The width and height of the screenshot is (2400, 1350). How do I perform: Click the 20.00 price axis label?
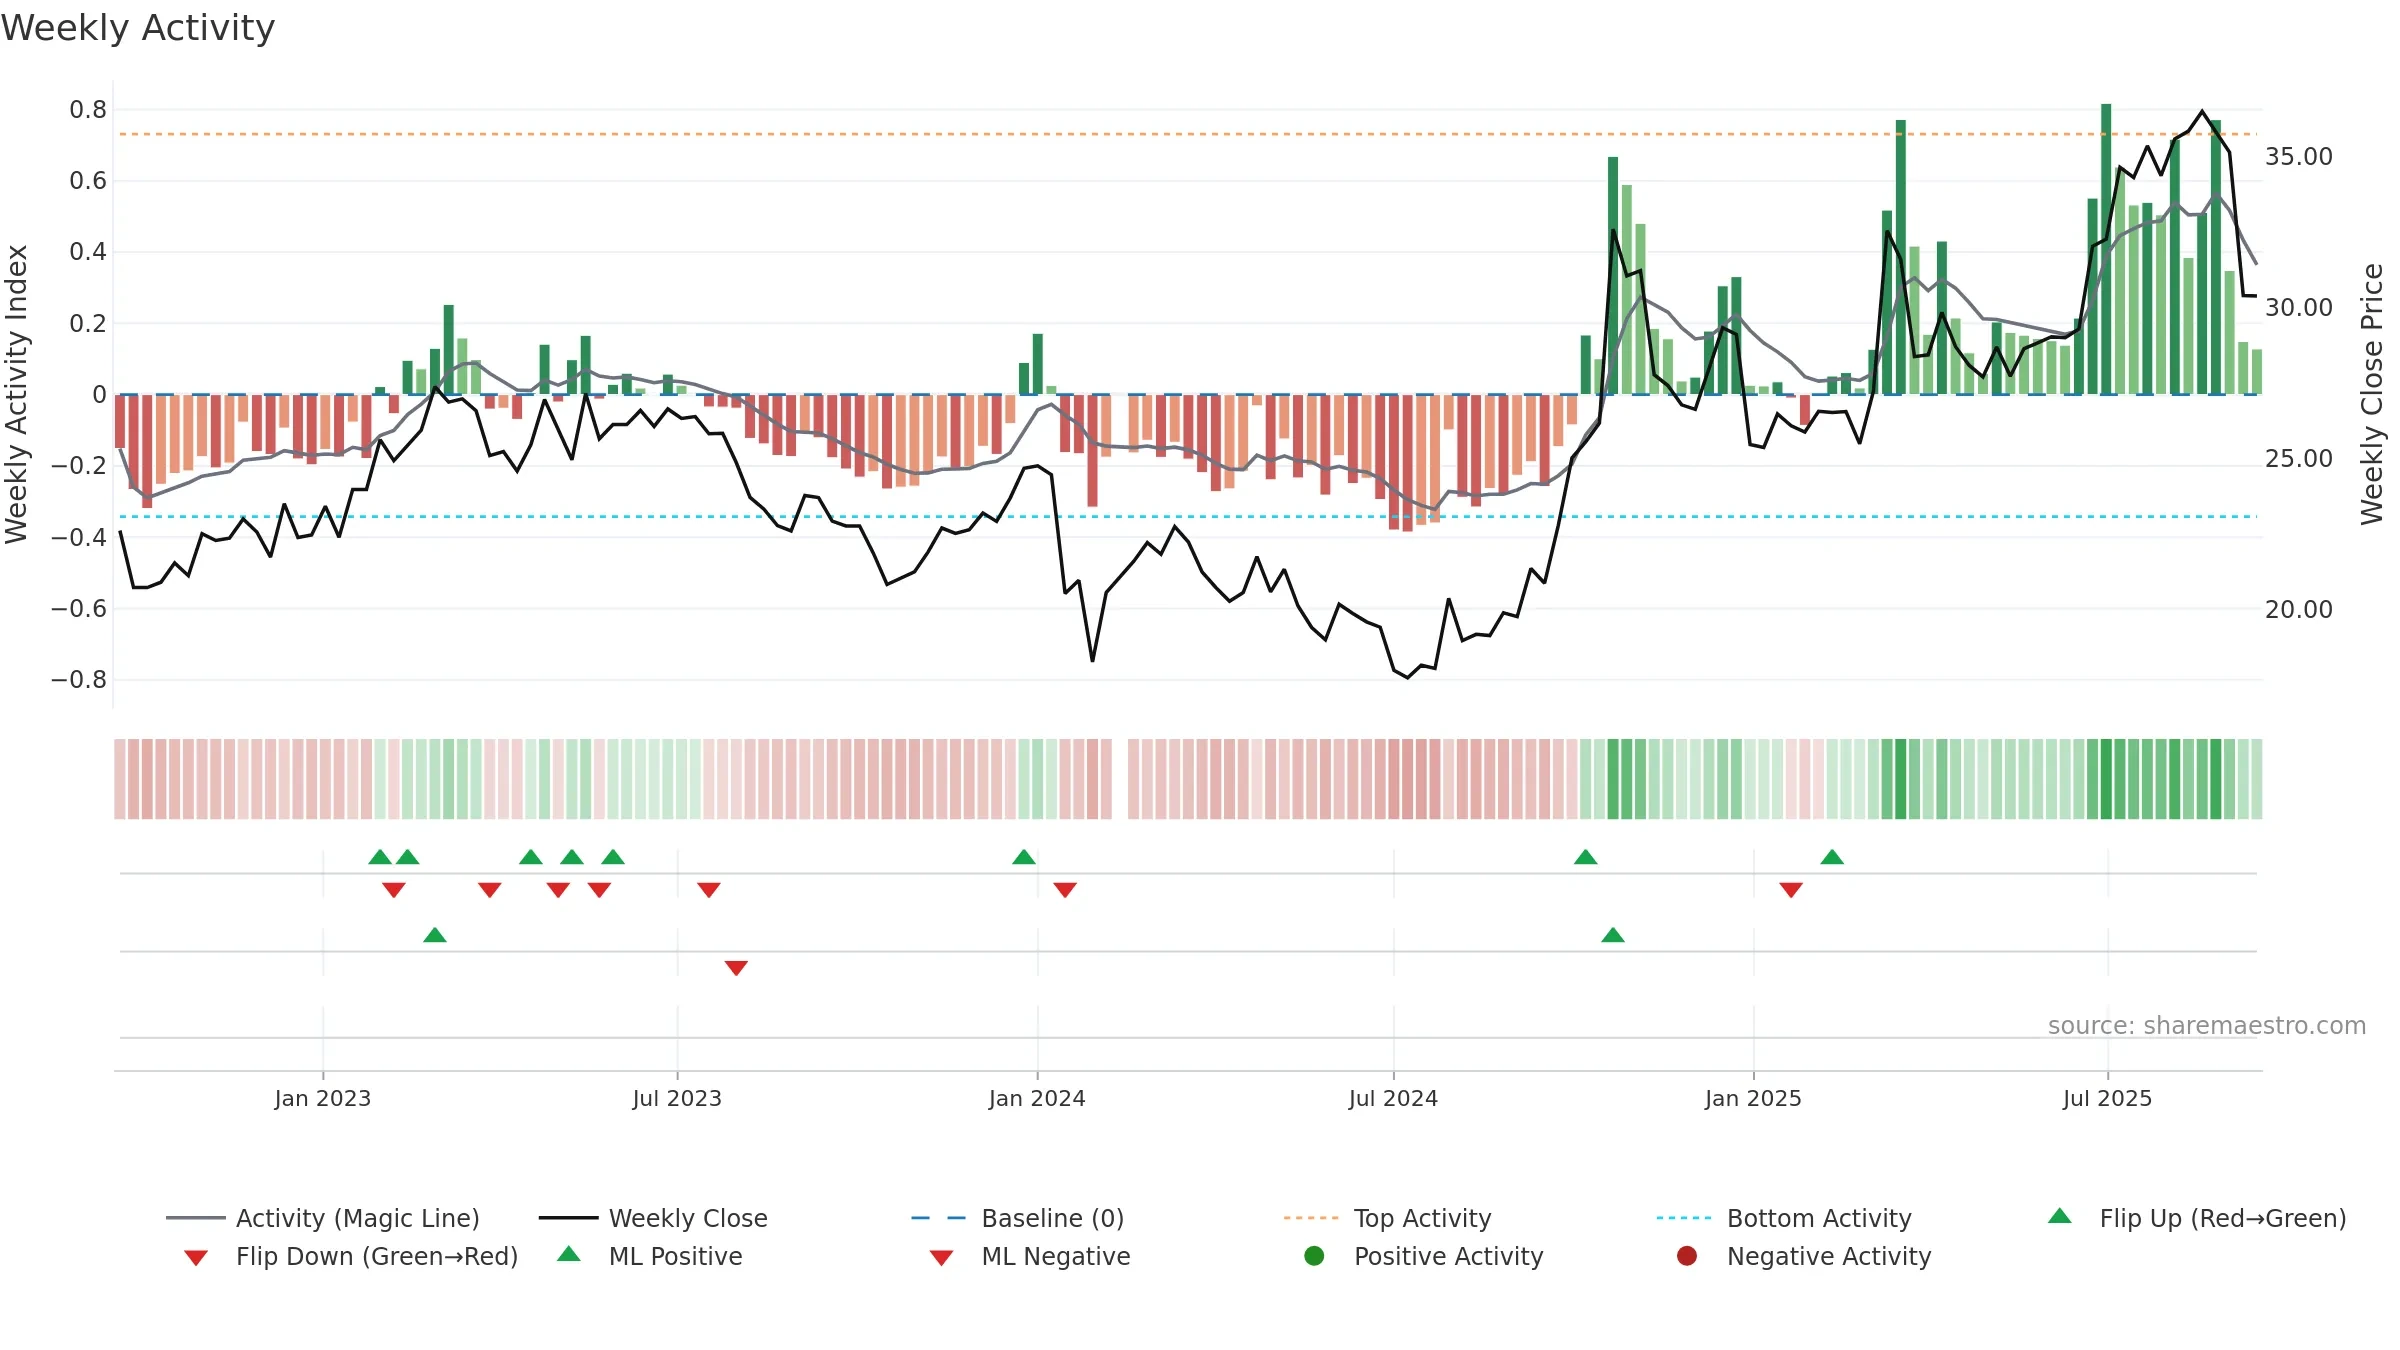pos(2299,609)
